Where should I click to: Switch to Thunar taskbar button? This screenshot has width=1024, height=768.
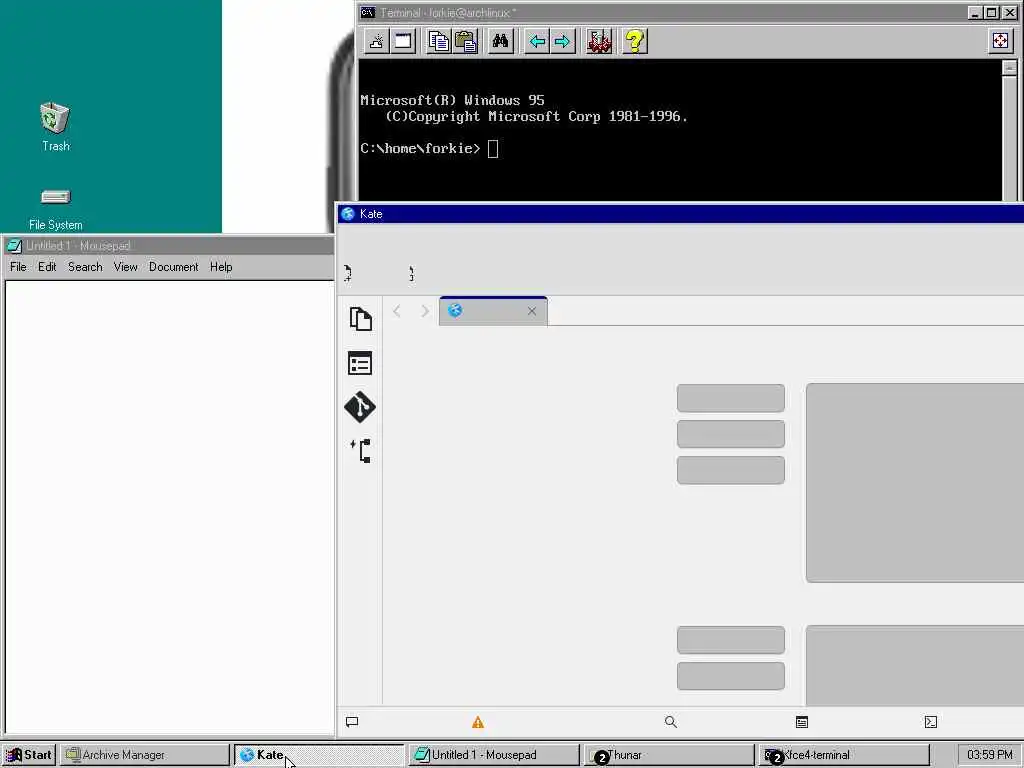(669, 755)
